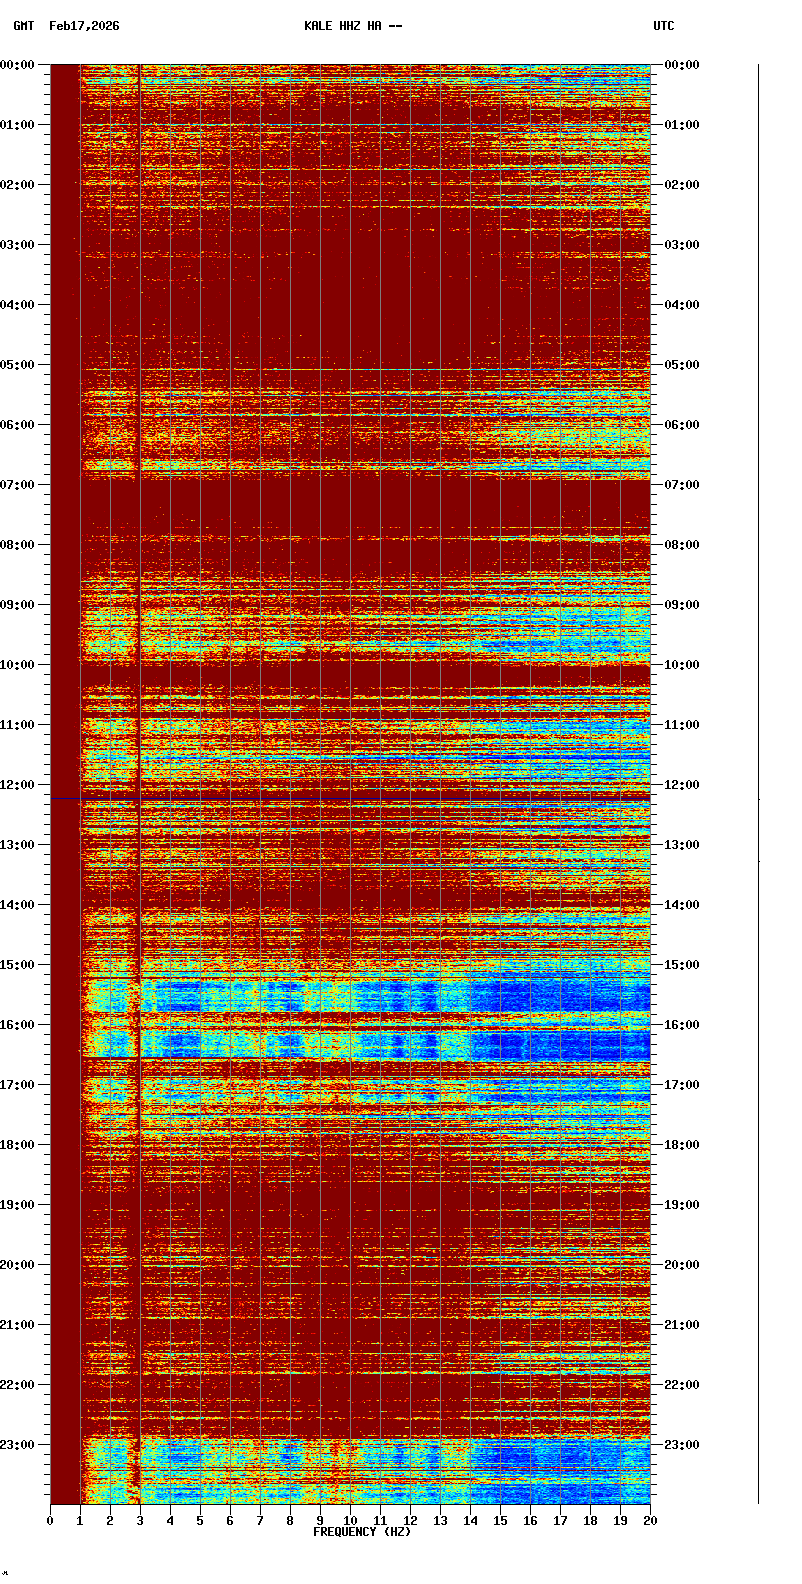802x1584 pixels.
Task: Click the FREQUENCY (HZ) axis label
Action: [362, 1532]
